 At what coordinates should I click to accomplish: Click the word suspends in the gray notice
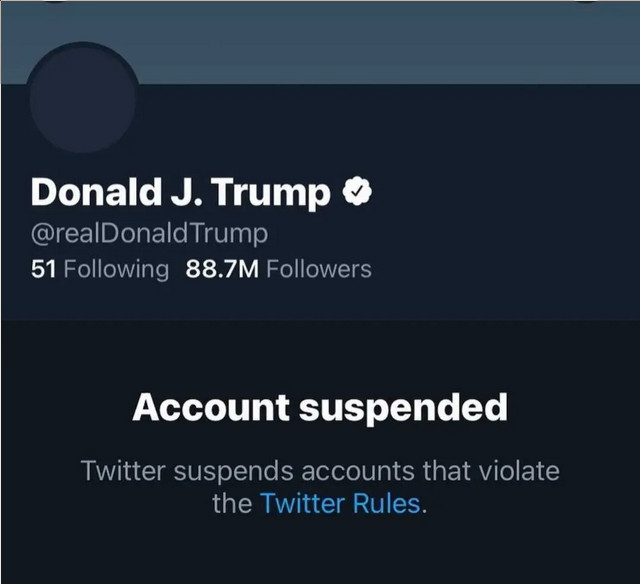[x=230, y=469]
